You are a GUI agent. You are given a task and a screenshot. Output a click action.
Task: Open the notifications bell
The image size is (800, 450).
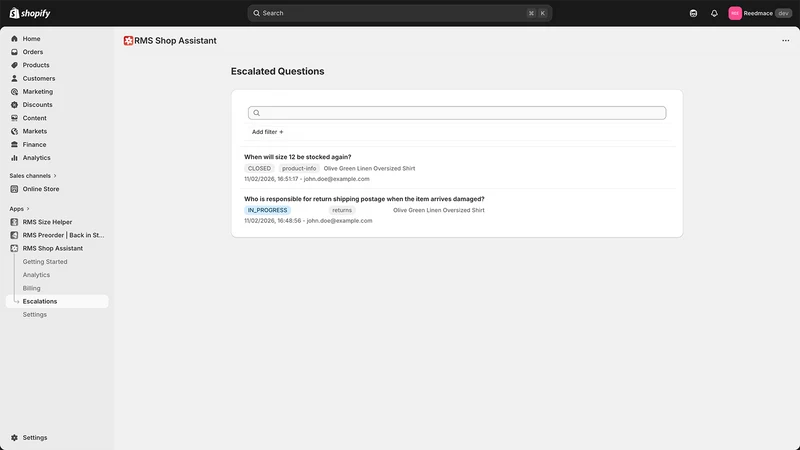714,13
